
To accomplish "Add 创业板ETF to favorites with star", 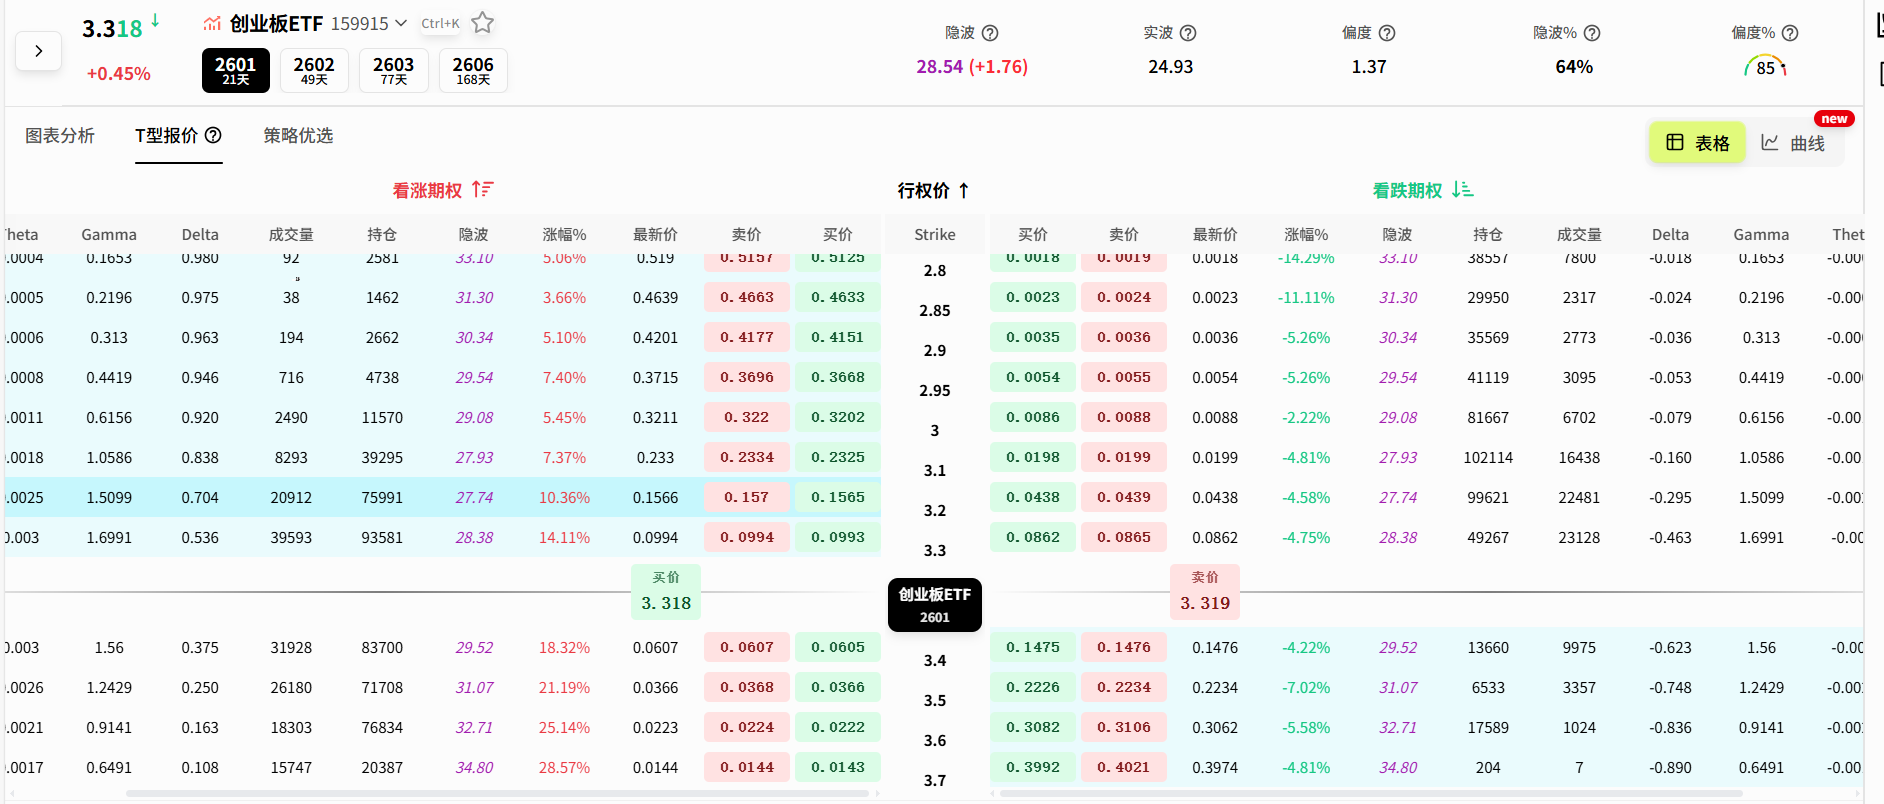I will [483, 23].
